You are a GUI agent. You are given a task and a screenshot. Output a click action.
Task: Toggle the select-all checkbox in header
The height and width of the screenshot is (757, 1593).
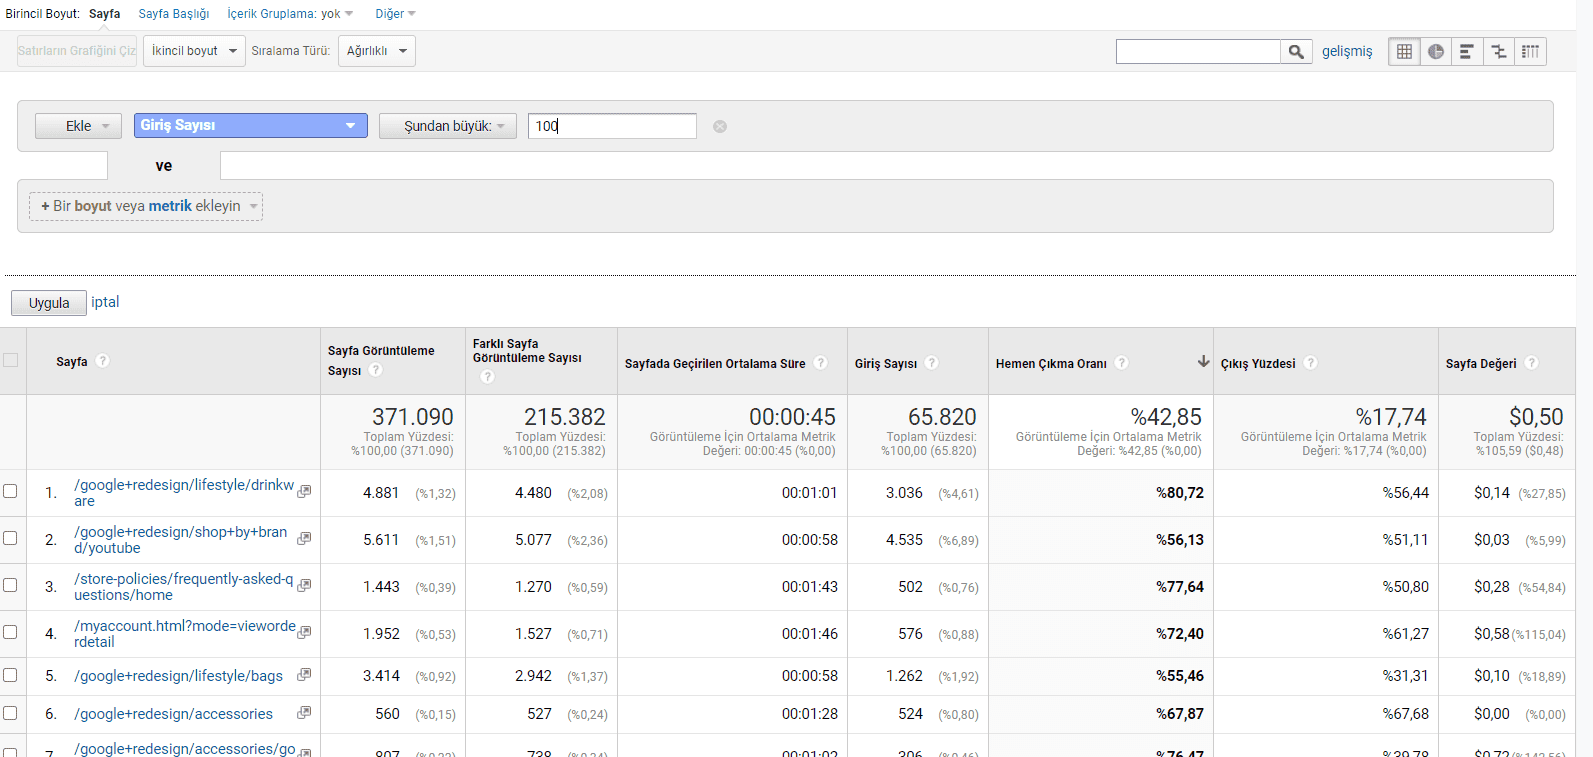pyautogui.click(x=11, y=360)
